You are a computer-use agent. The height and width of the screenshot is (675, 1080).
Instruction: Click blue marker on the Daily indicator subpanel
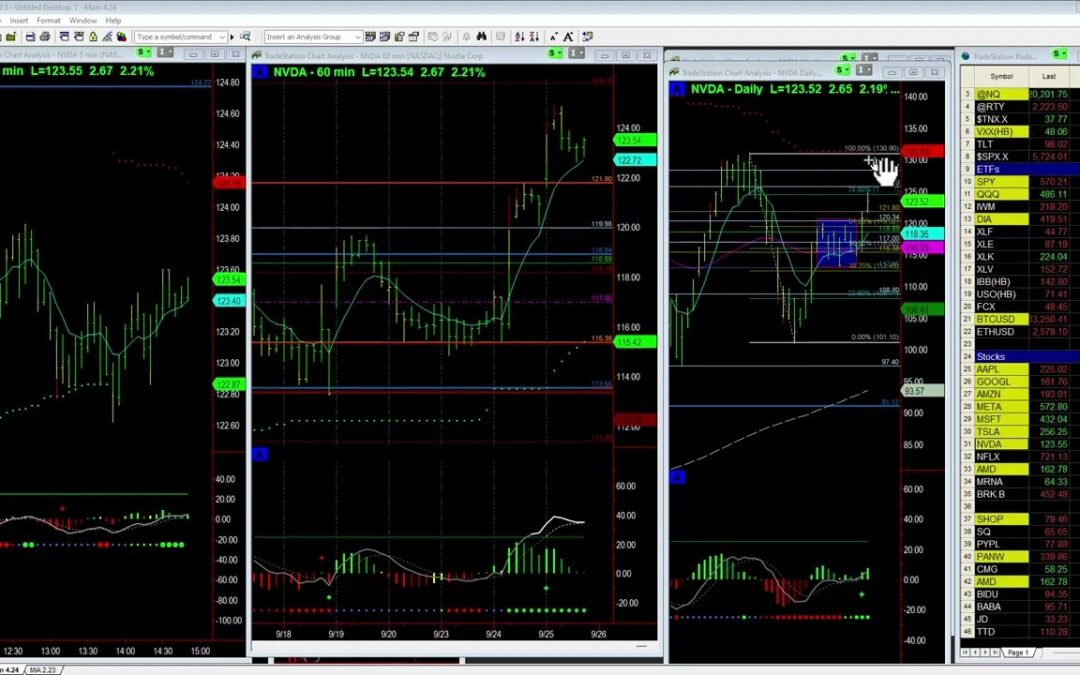[677, 477]
